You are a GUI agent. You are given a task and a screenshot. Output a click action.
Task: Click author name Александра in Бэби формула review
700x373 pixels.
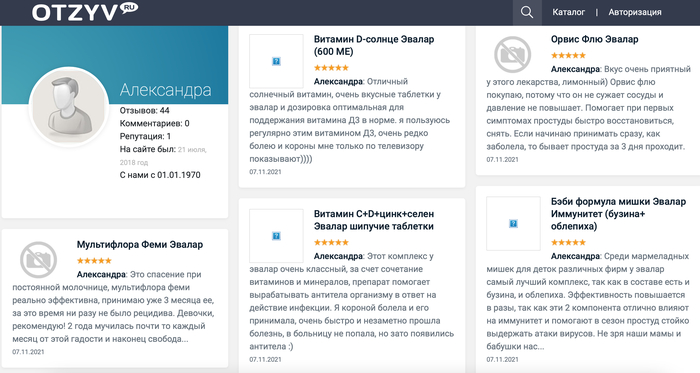point(575,256)
